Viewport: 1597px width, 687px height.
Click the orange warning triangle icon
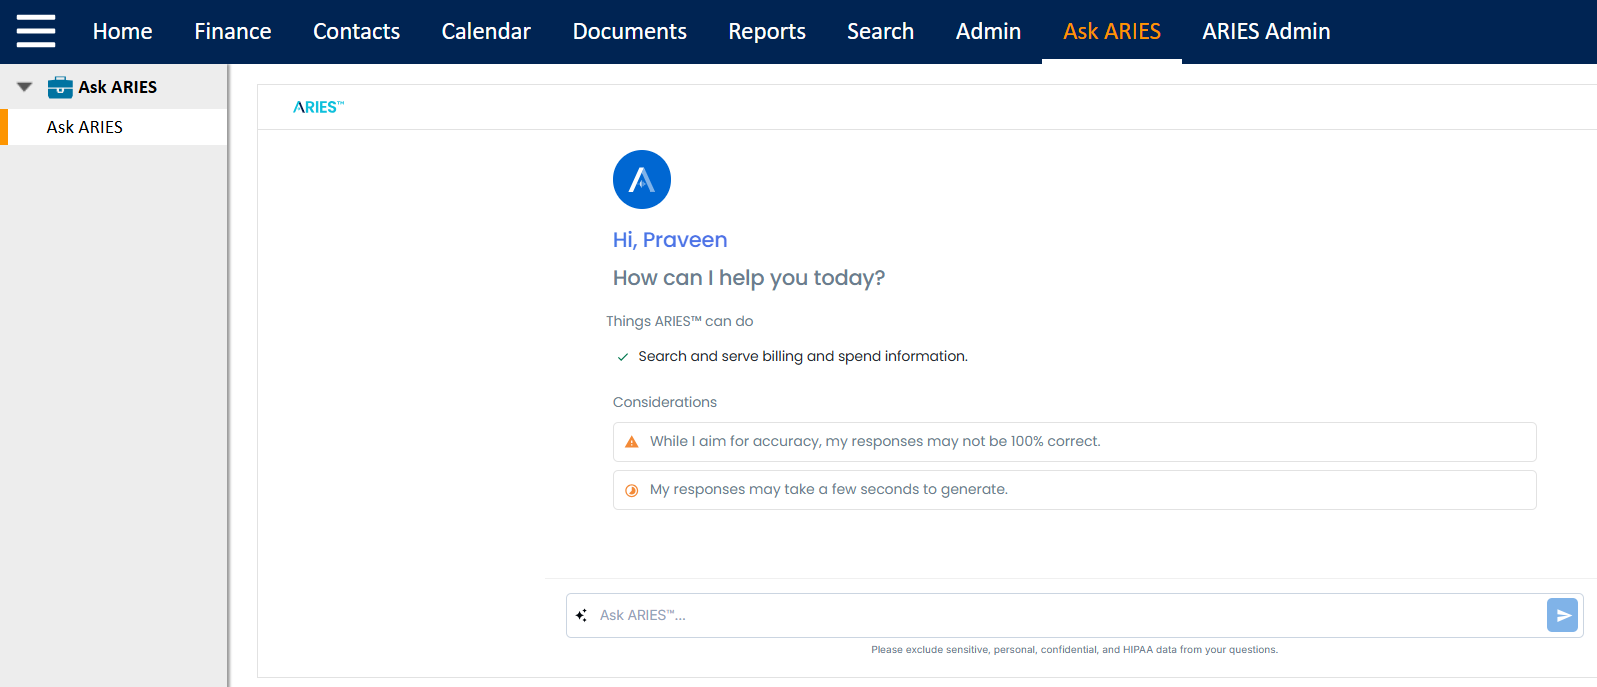click(x=632, y=441)
